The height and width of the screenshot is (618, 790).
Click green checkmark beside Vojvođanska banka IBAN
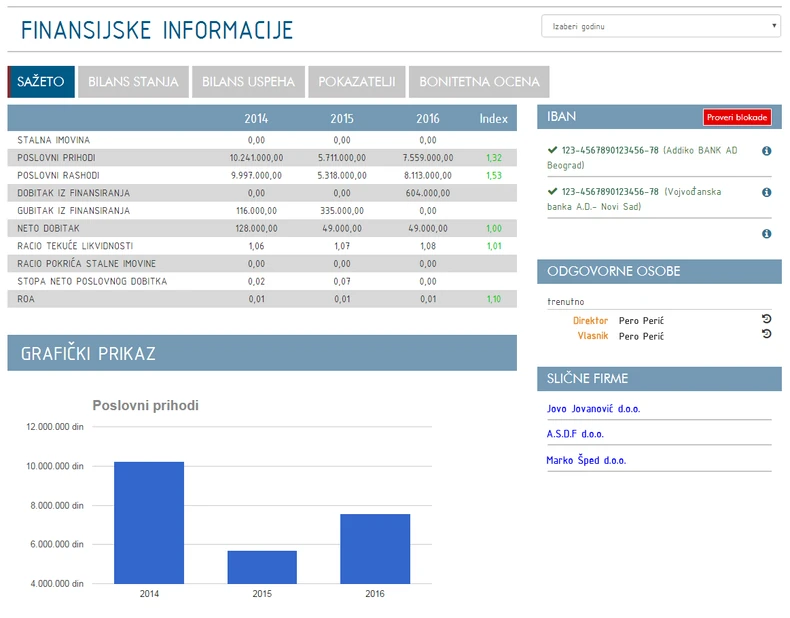(552, 191)
